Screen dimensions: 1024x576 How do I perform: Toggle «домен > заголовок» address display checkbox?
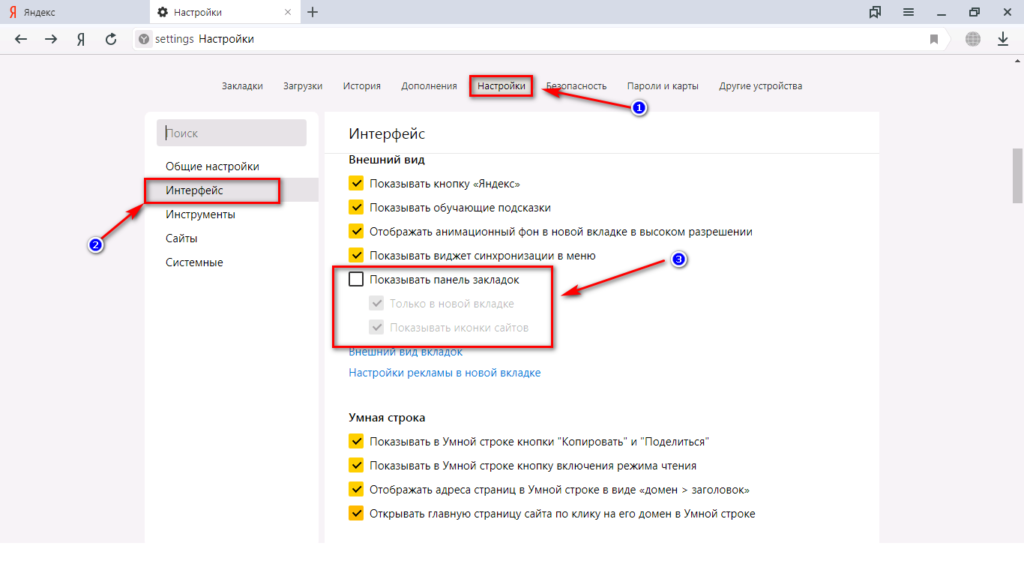pos(356,489)
